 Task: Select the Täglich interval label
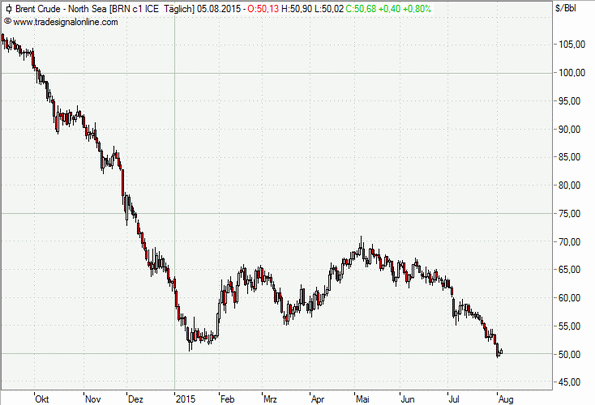coord(178,9)
